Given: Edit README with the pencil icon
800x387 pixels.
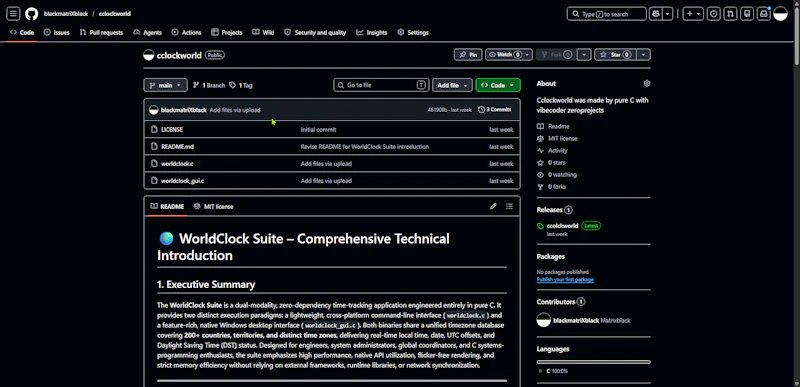Looking at the screenshot, I should point(493,206).
